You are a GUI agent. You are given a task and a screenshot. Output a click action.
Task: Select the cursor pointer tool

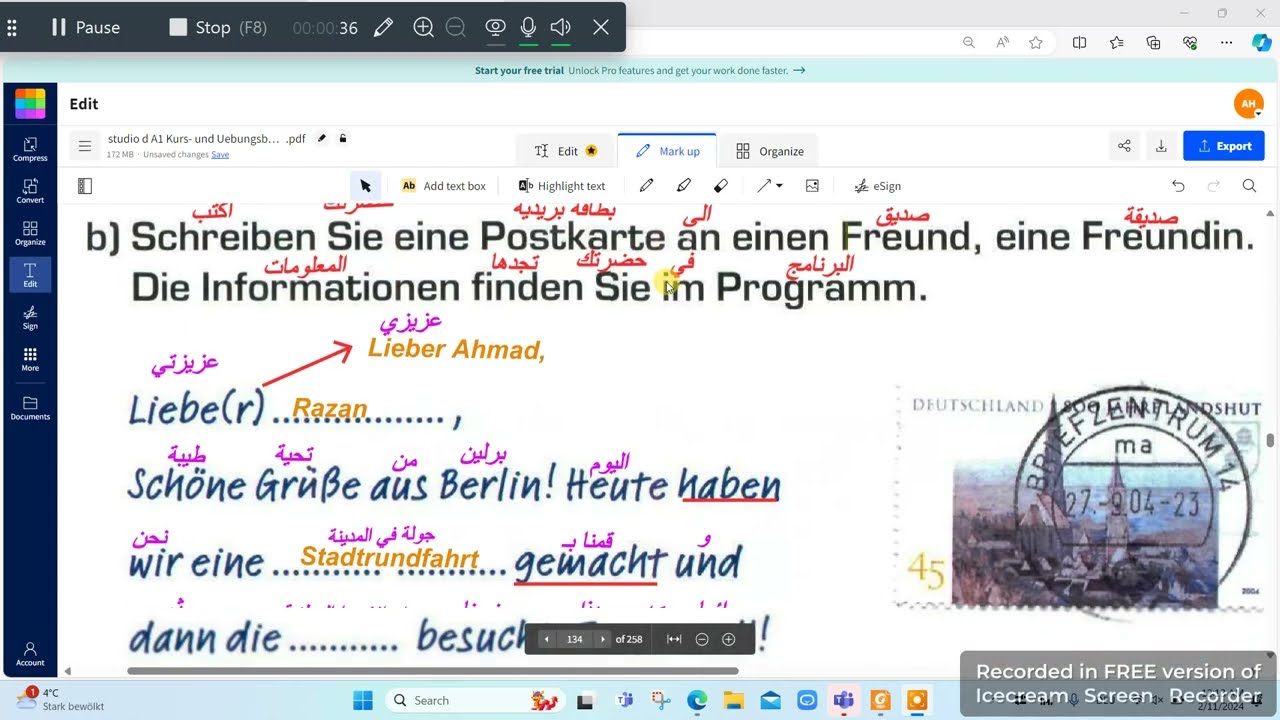pyautogui.click(x=365, y=186)
